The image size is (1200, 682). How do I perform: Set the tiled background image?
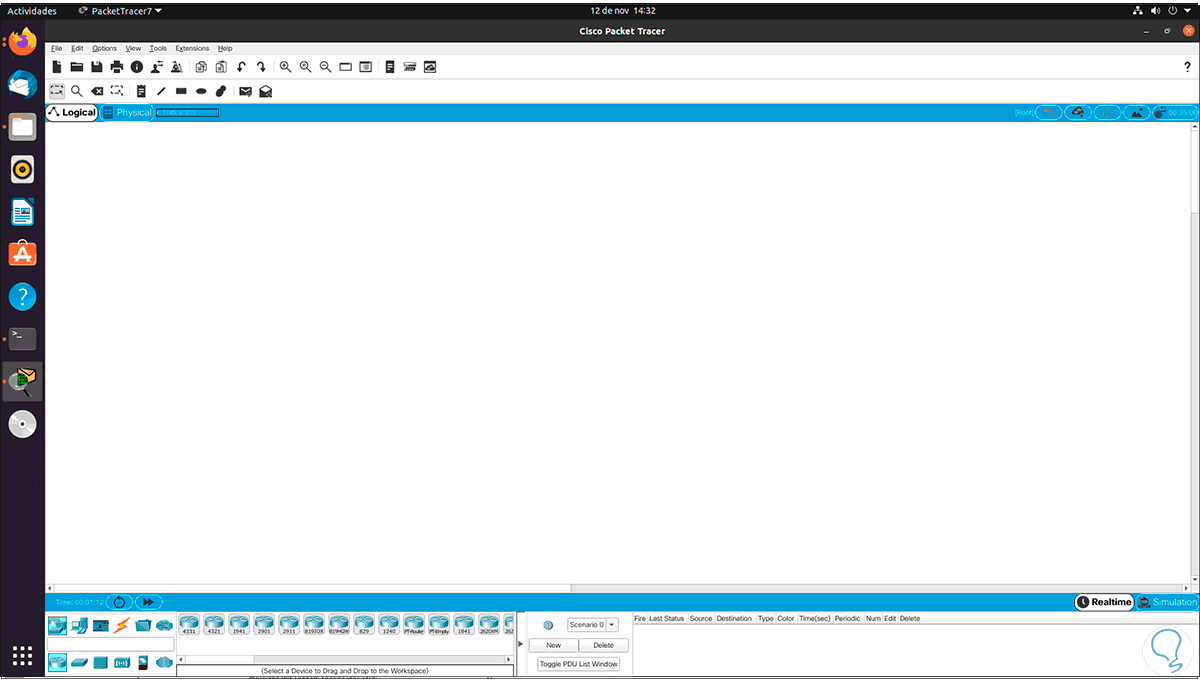click(x=1137, y=112)
